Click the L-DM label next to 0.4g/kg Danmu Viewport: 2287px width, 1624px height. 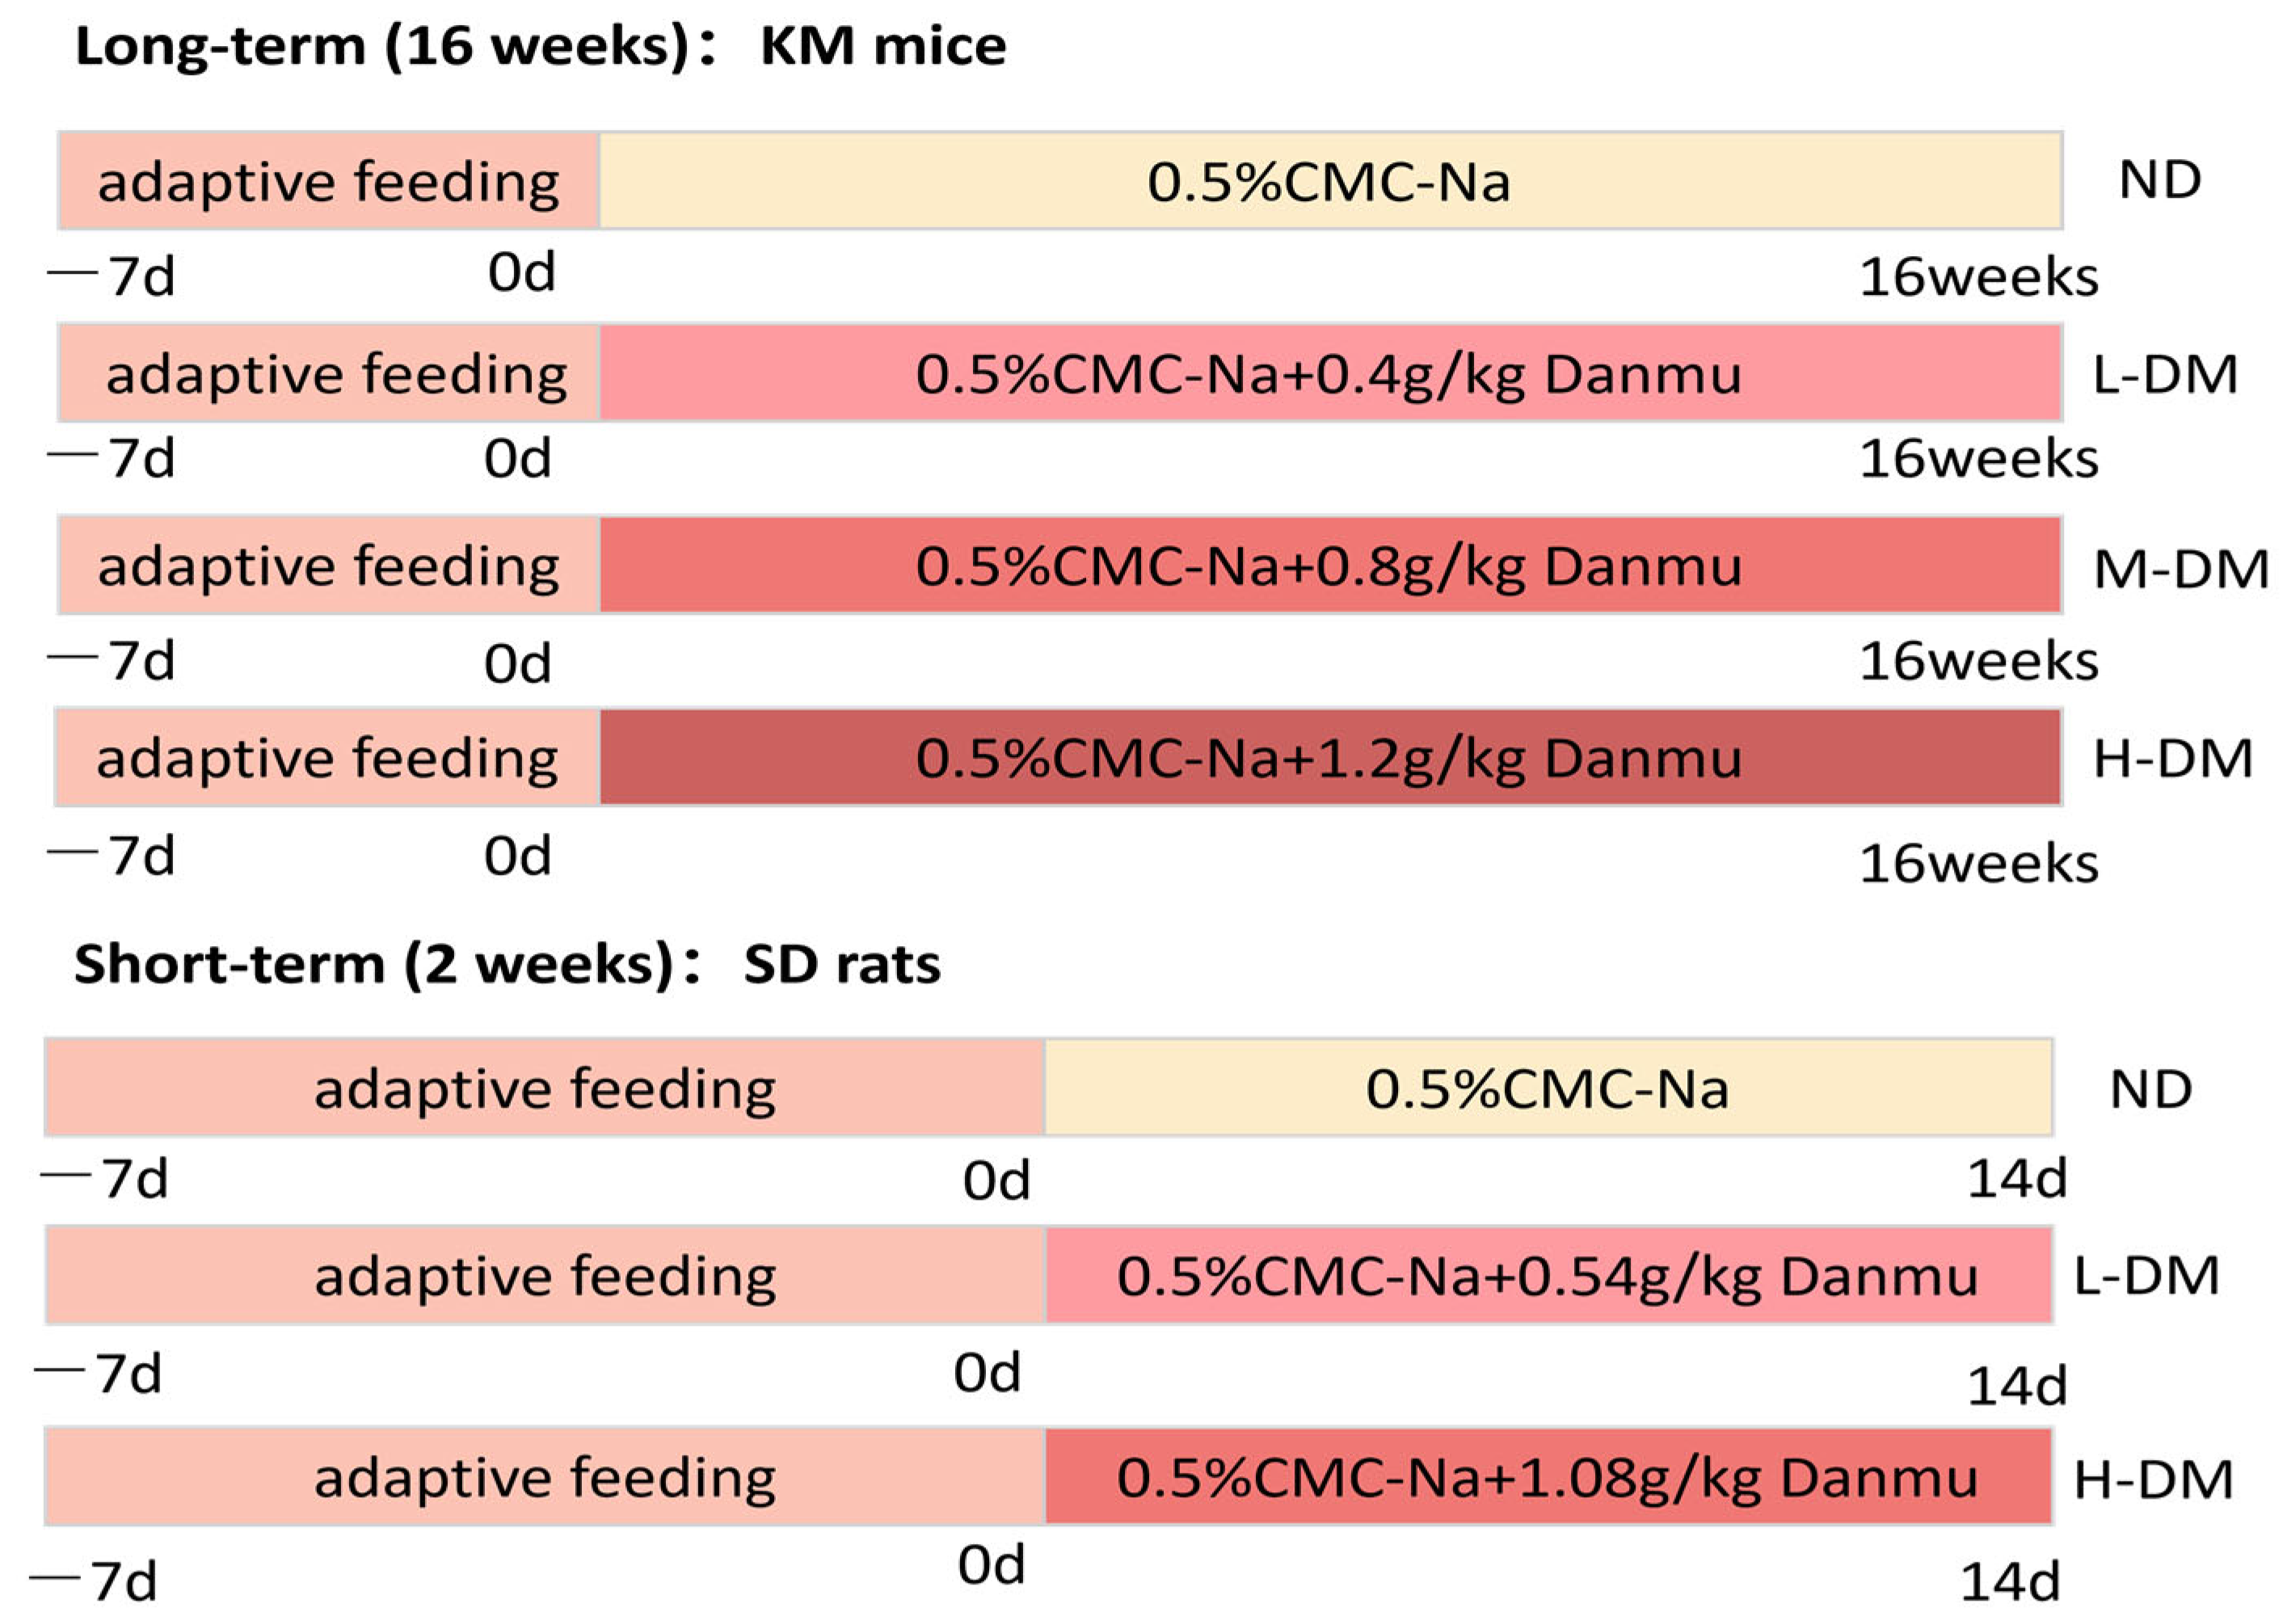[2165, 375]
